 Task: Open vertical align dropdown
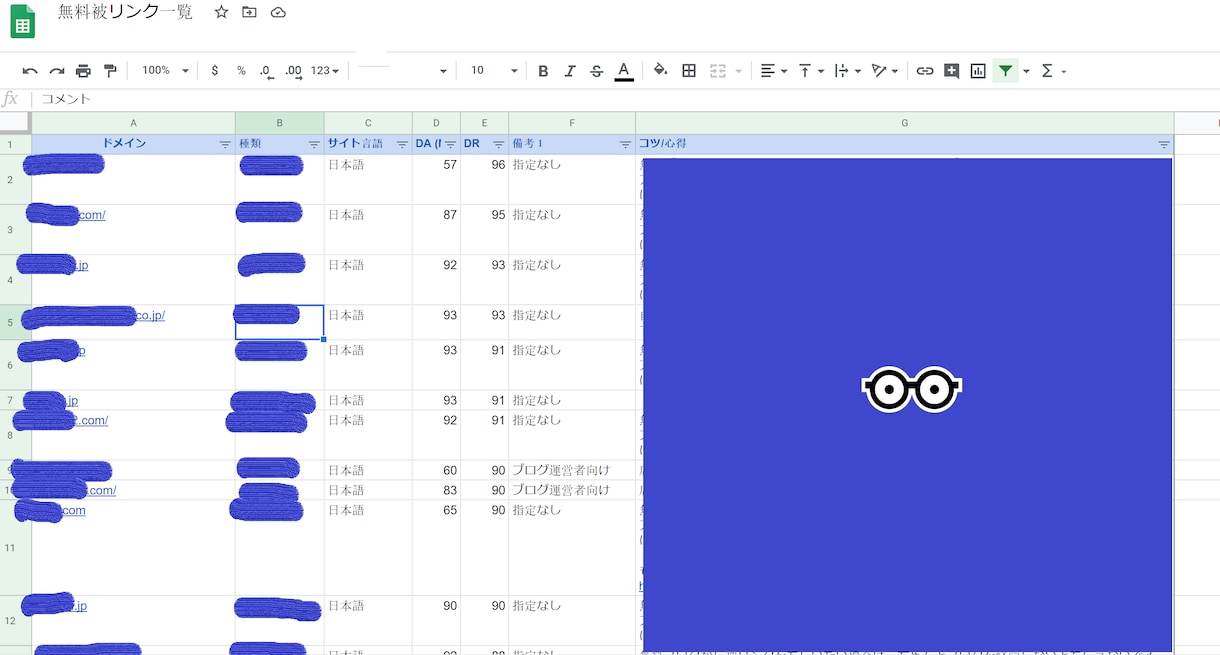coord(810,71)
